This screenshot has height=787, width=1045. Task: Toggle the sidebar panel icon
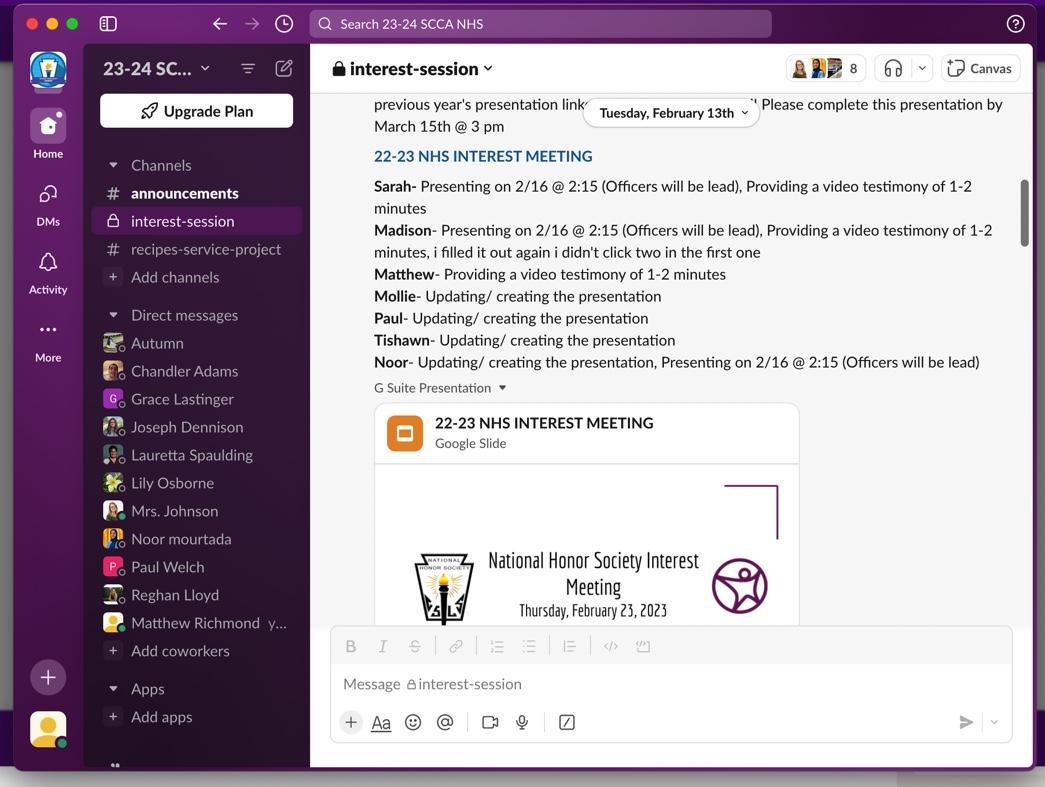(108, 24)
